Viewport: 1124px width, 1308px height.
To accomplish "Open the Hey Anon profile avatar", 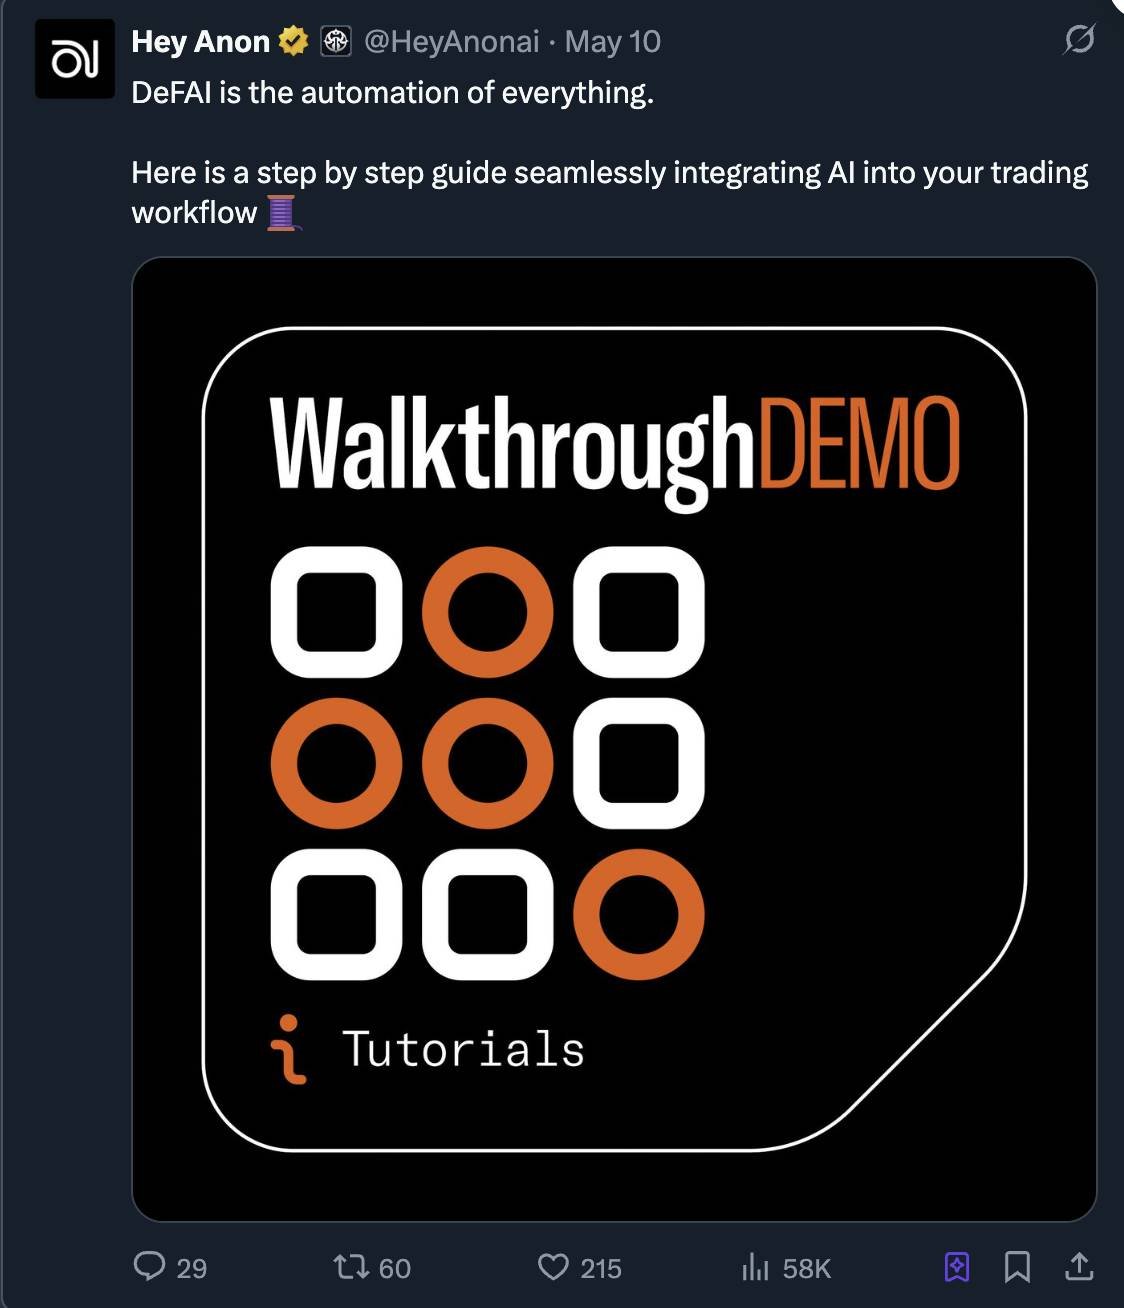I will click(75, 59).
